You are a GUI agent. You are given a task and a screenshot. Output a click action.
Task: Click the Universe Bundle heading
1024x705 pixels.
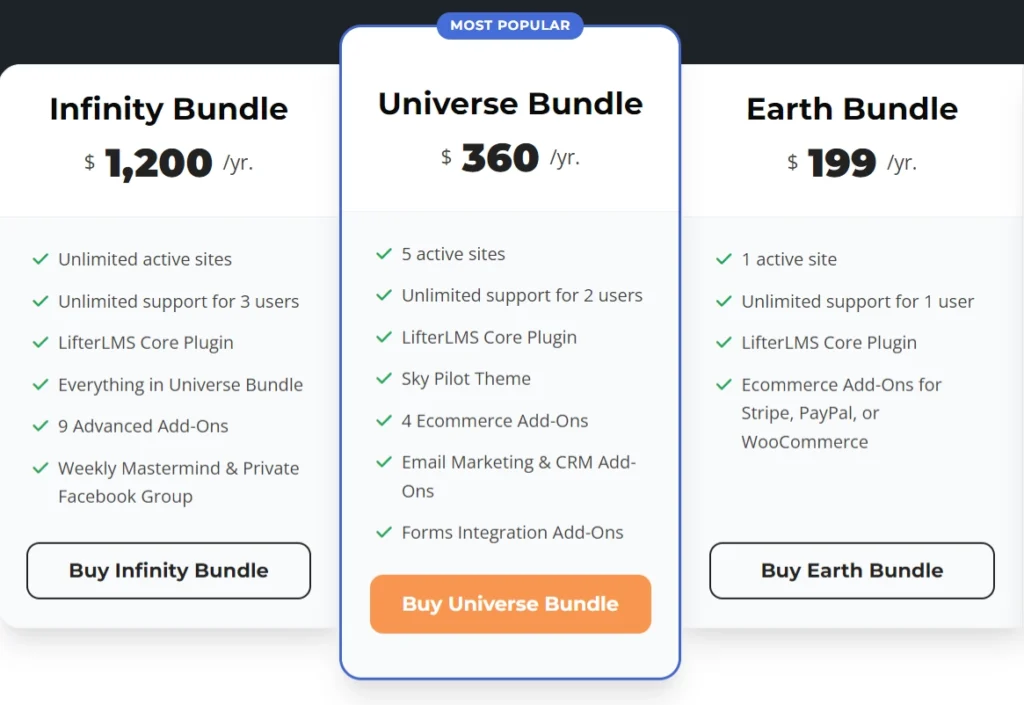(x=510, y=103)
